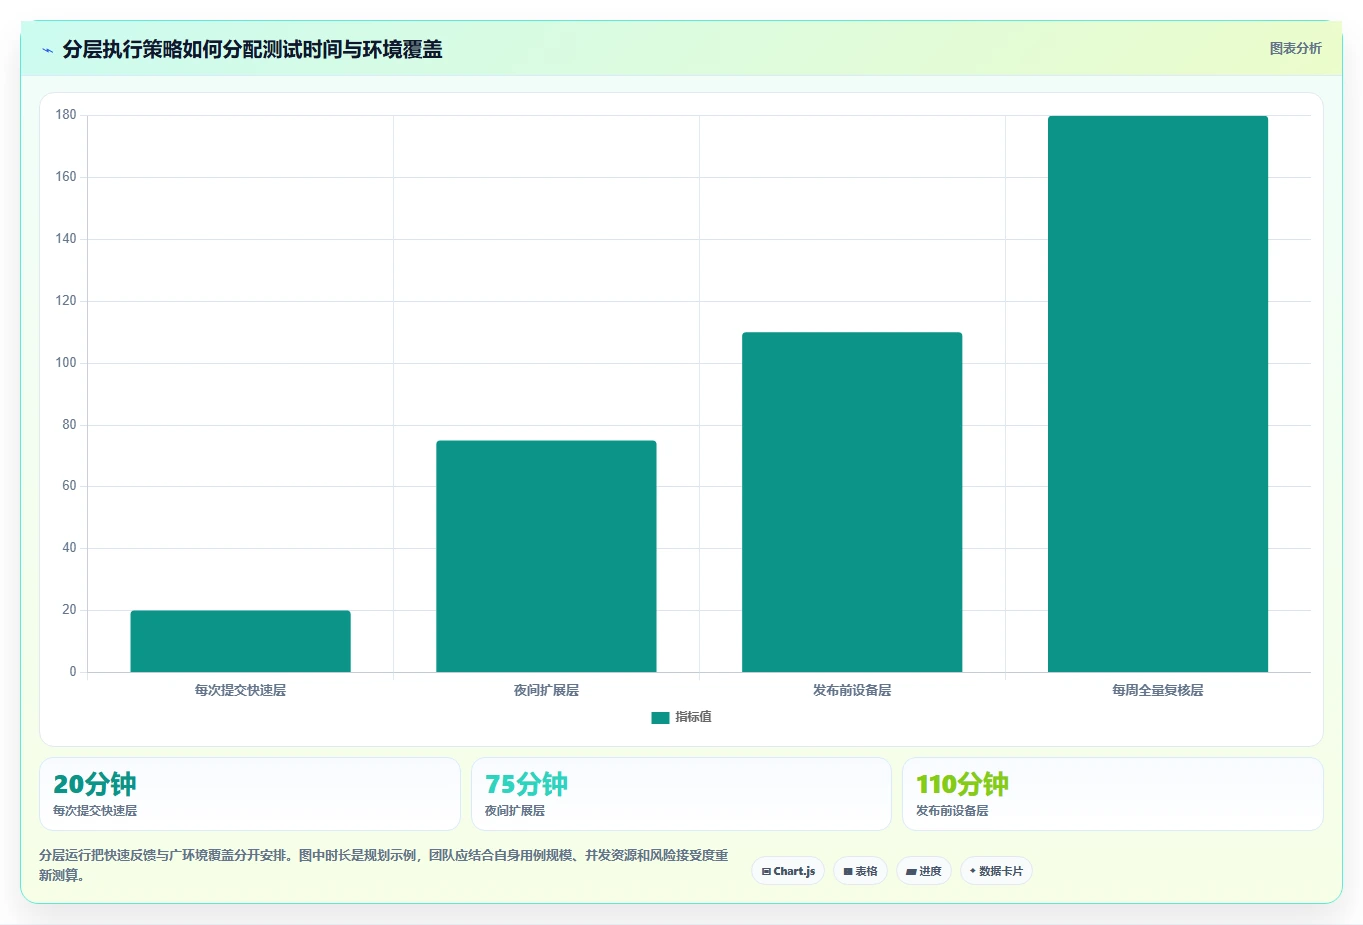Click the 每周全量复核层 bar in the chart

click(1158, 394)
